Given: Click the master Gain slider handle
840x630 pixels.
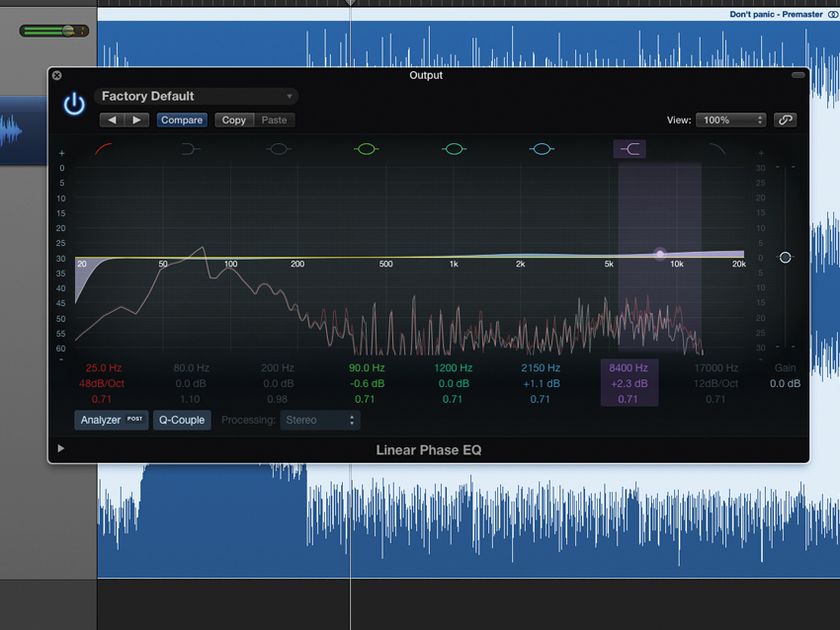Looking at the screenshot, I should point(785,257).
